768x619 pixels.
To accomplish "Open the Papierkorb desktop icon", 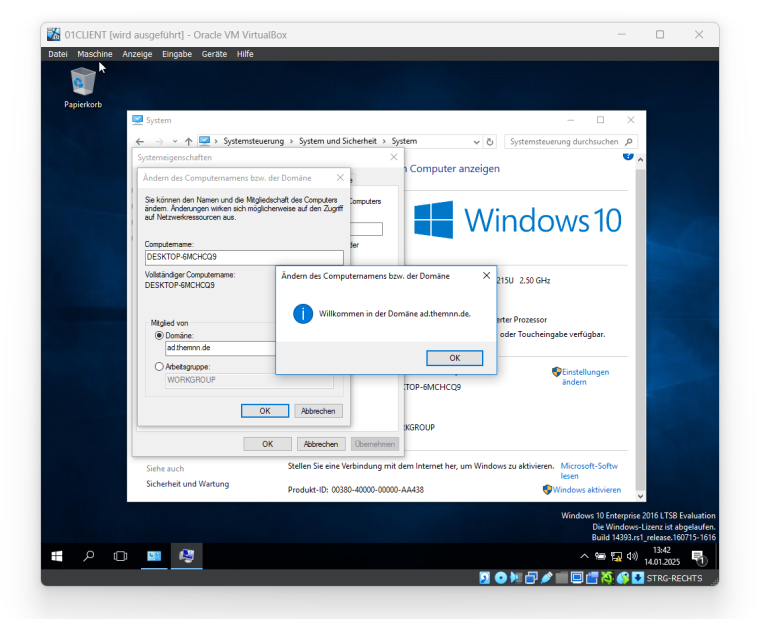I will tap(83, 88).
